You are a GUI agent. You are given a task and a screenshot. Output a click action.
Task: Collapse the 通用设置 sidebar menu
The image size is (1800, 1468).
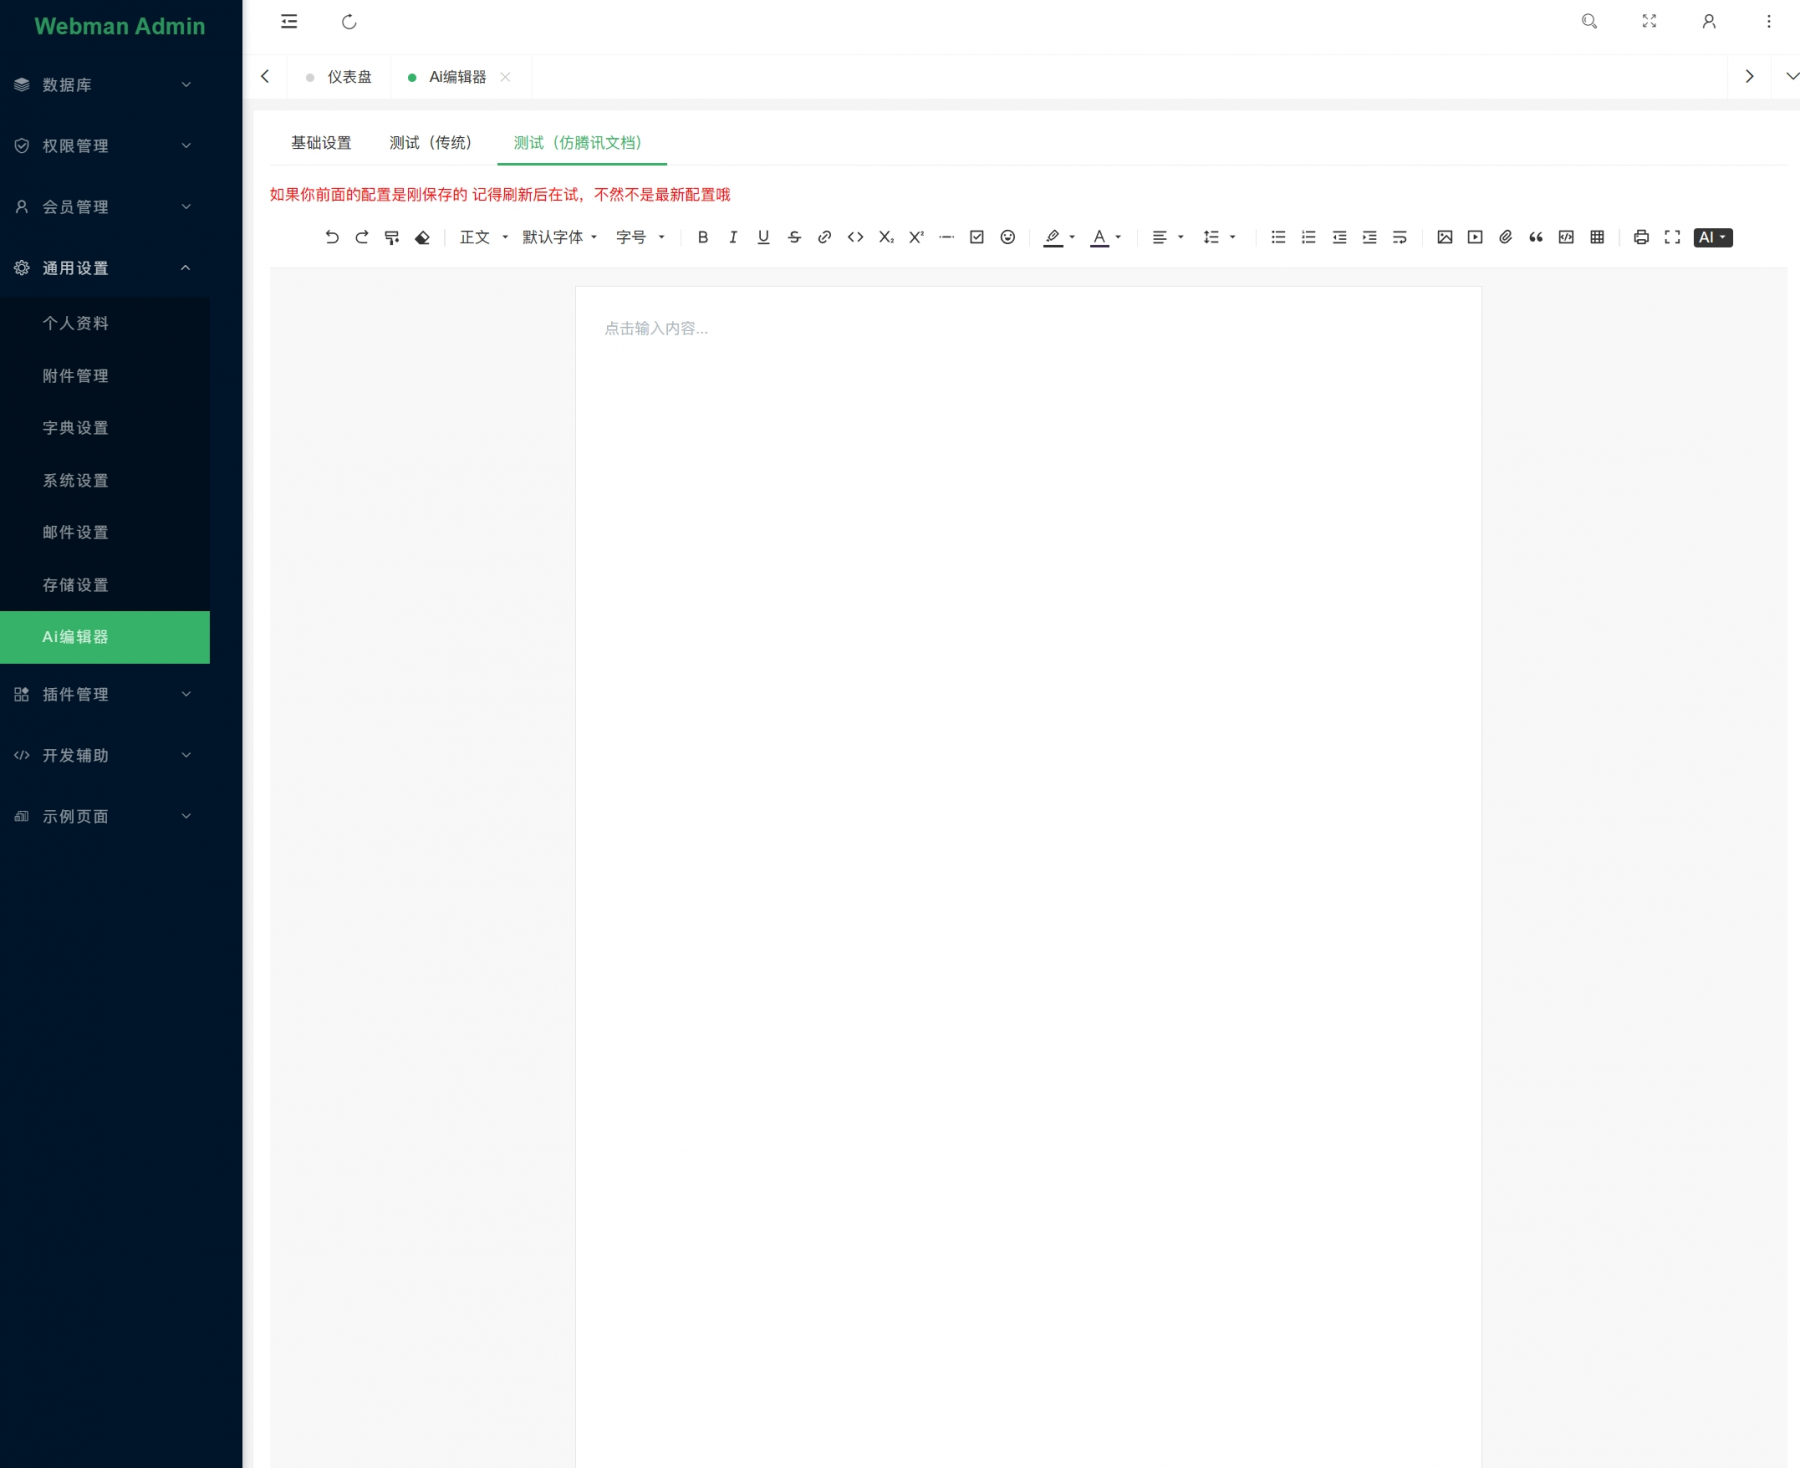tap(105, 268)
